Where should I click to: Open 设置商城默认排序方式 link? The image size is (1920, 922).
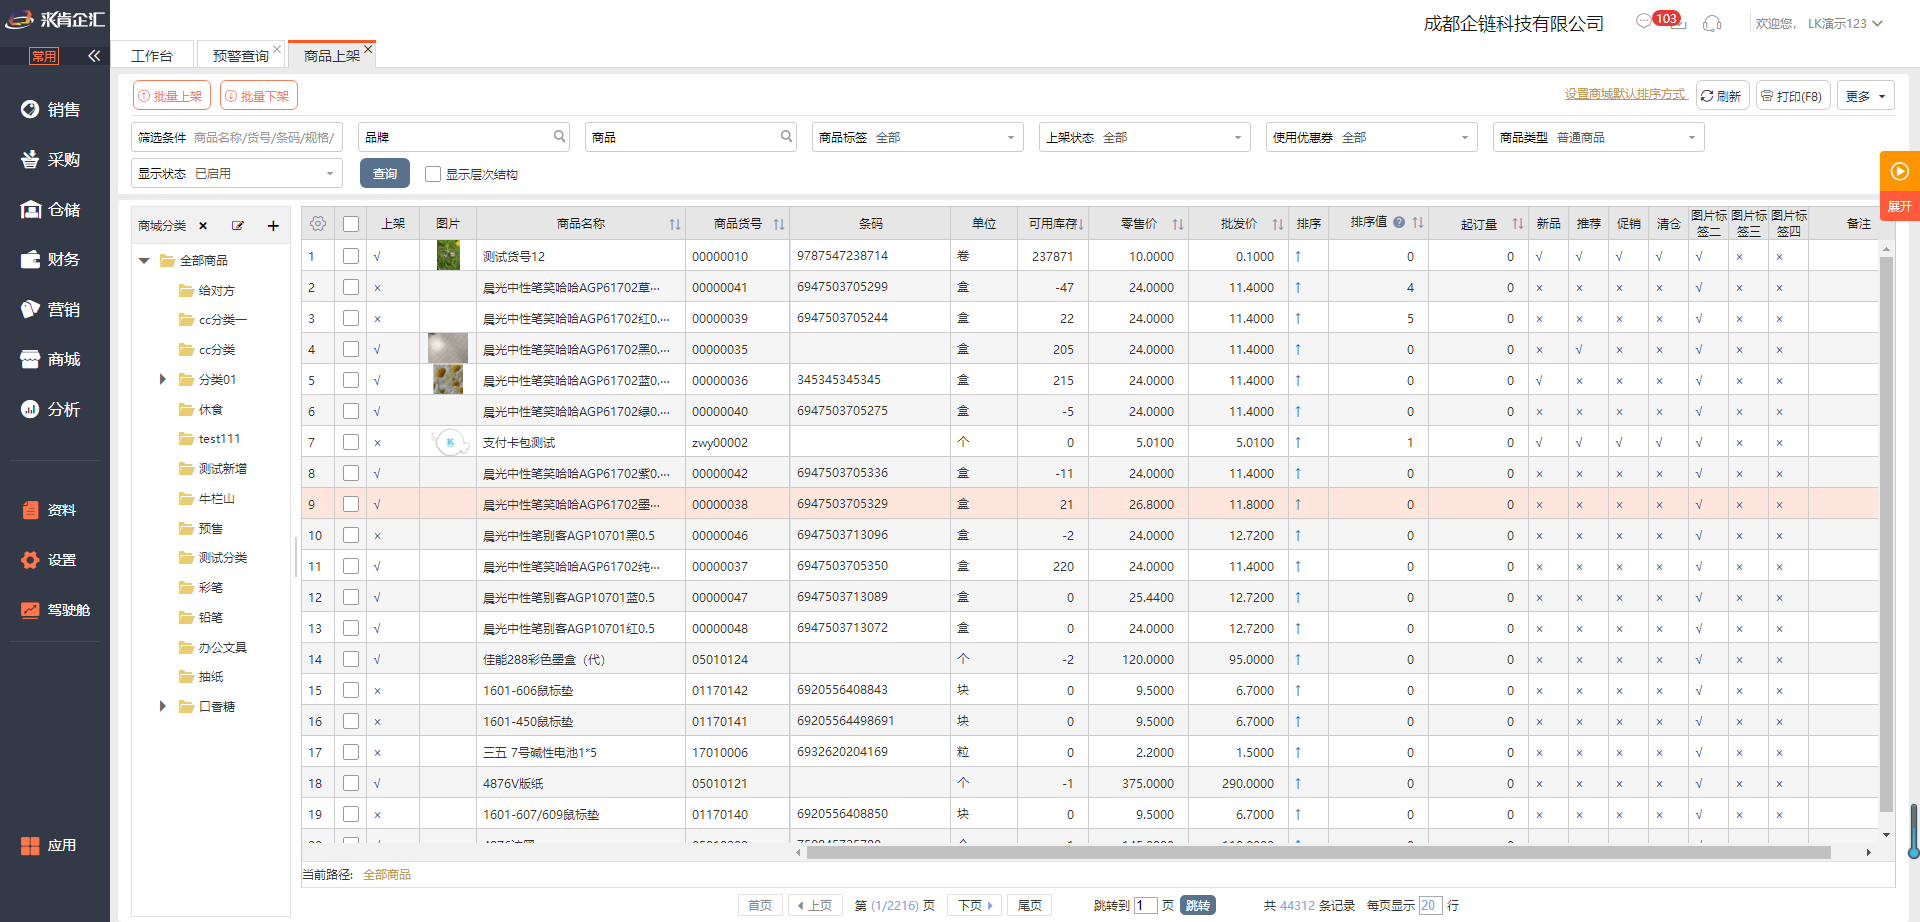[1625, 94]
